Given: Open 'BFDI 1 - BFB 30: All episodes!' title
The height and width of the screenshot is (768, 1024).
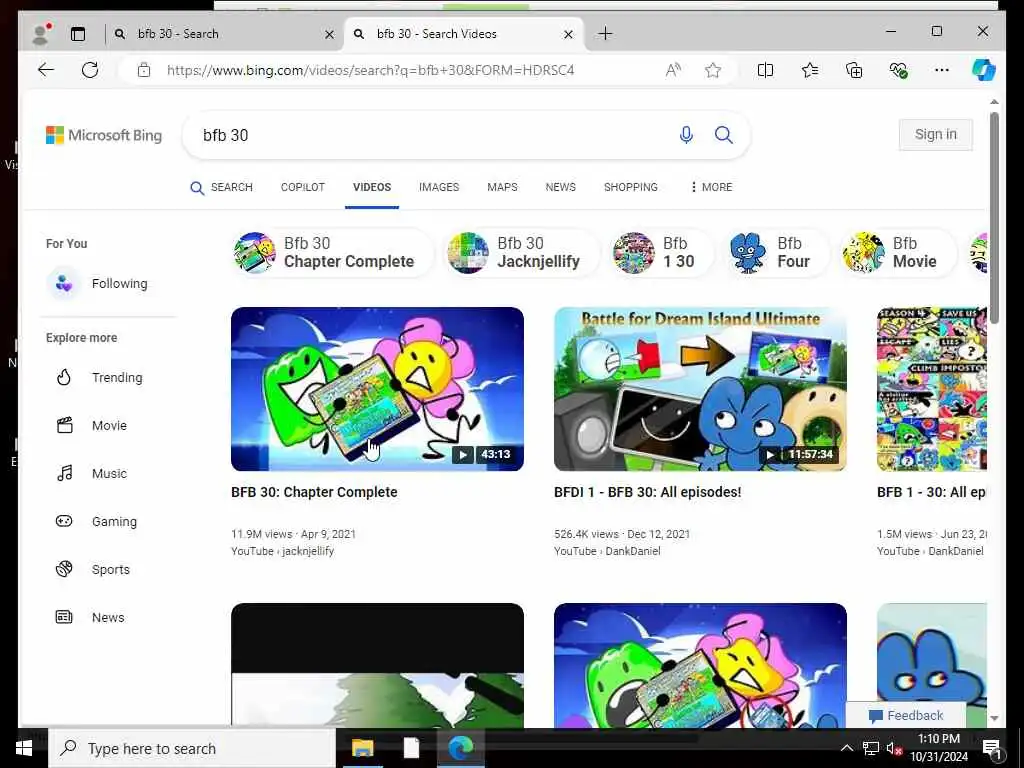Looking at the screenshot, I should coord(647,492).
